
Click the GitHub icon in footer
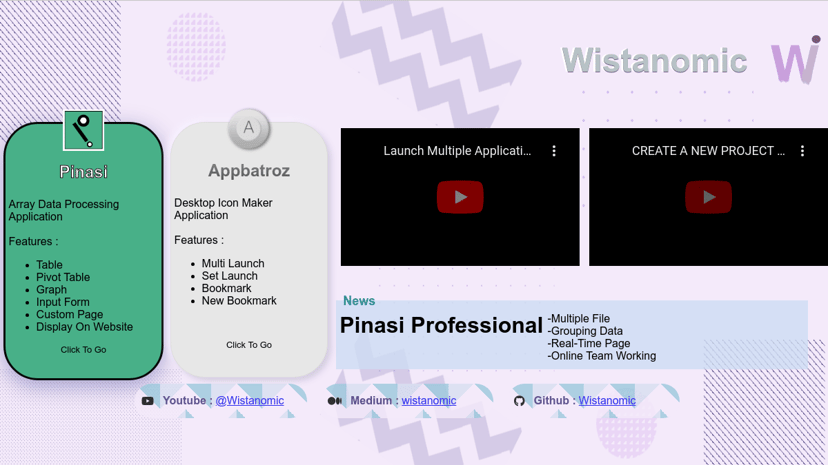519,401
